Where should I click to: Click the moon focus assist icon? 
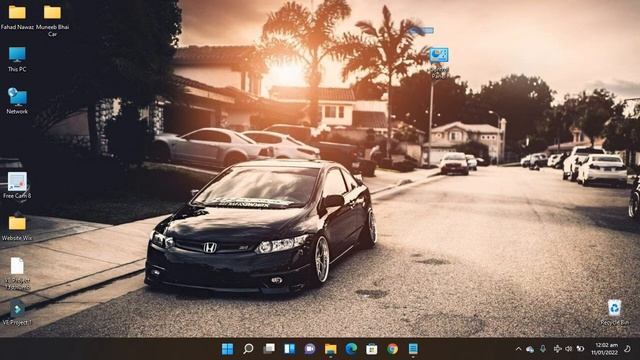(x=627, y=349)
